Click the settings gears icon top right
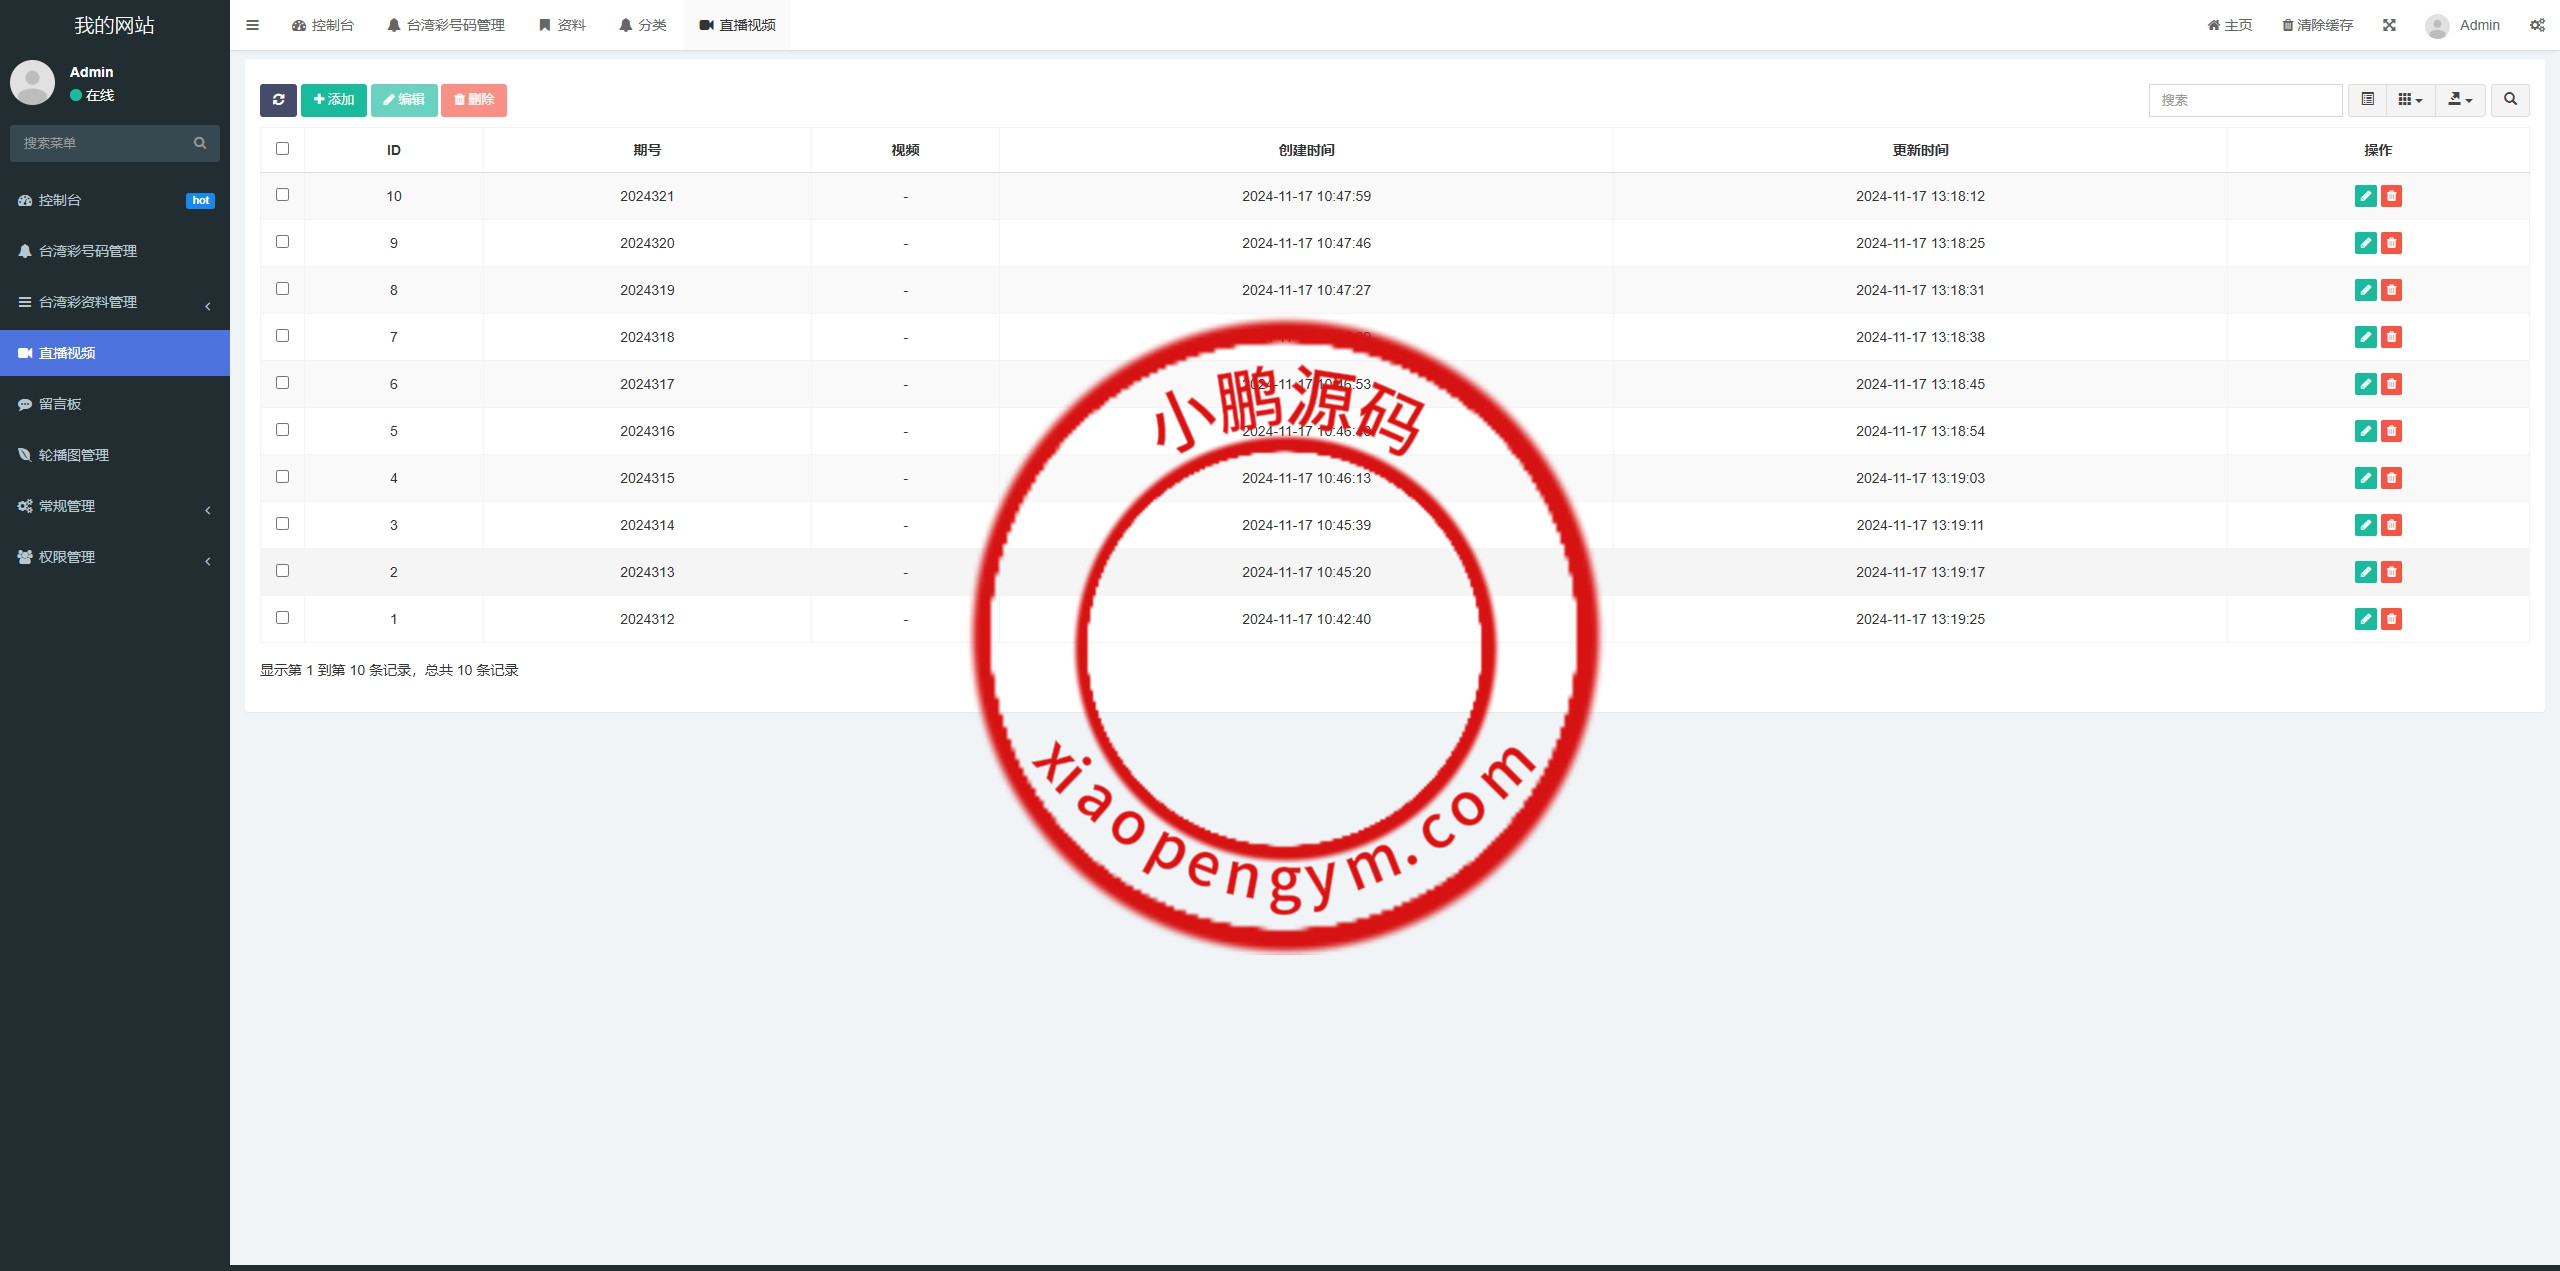This screenshot has width=2560, height=1271. point(2537,25)
